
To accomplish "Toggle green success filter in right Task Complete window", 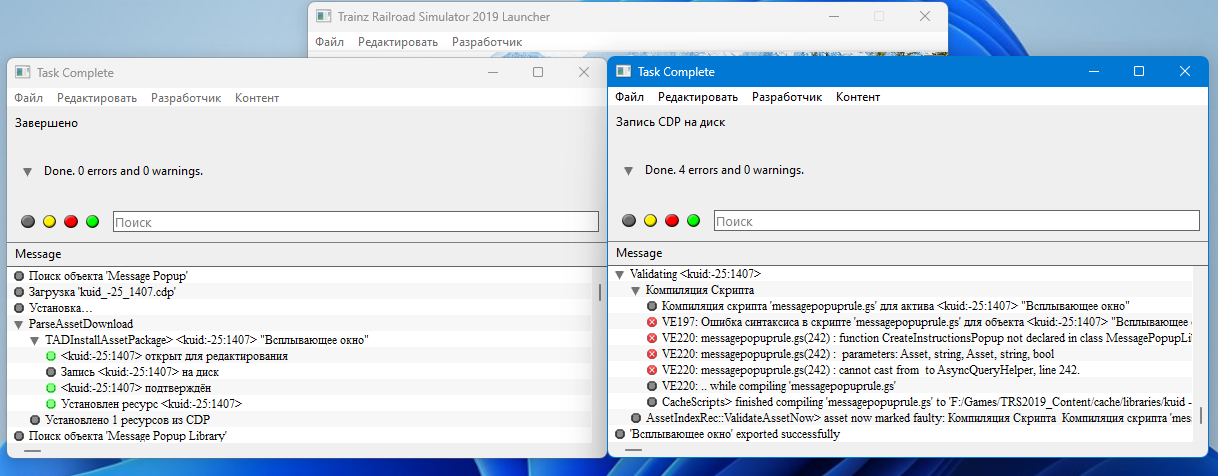I will [694, 220].
